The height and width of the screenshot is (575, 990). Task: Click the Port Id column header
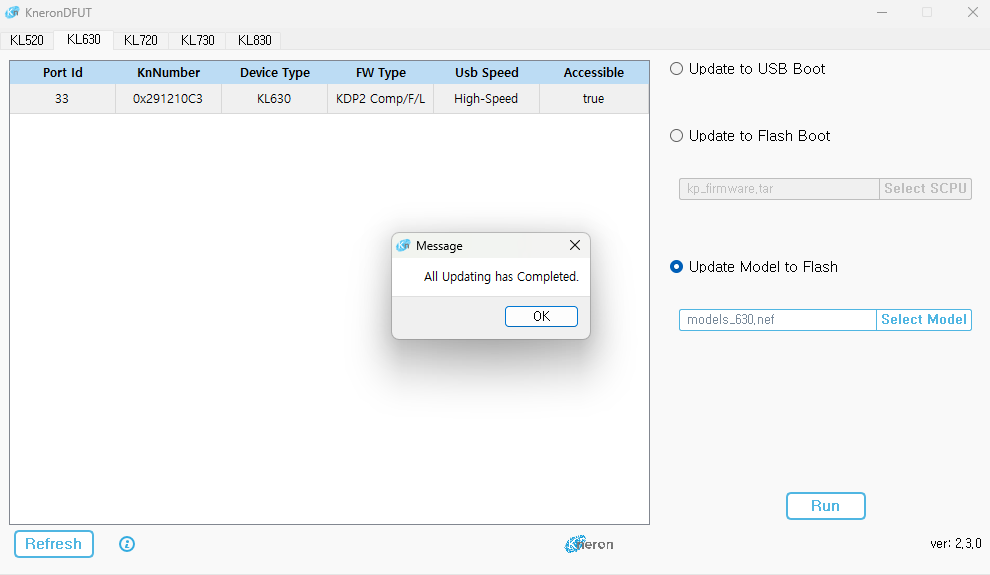point(63,73)
